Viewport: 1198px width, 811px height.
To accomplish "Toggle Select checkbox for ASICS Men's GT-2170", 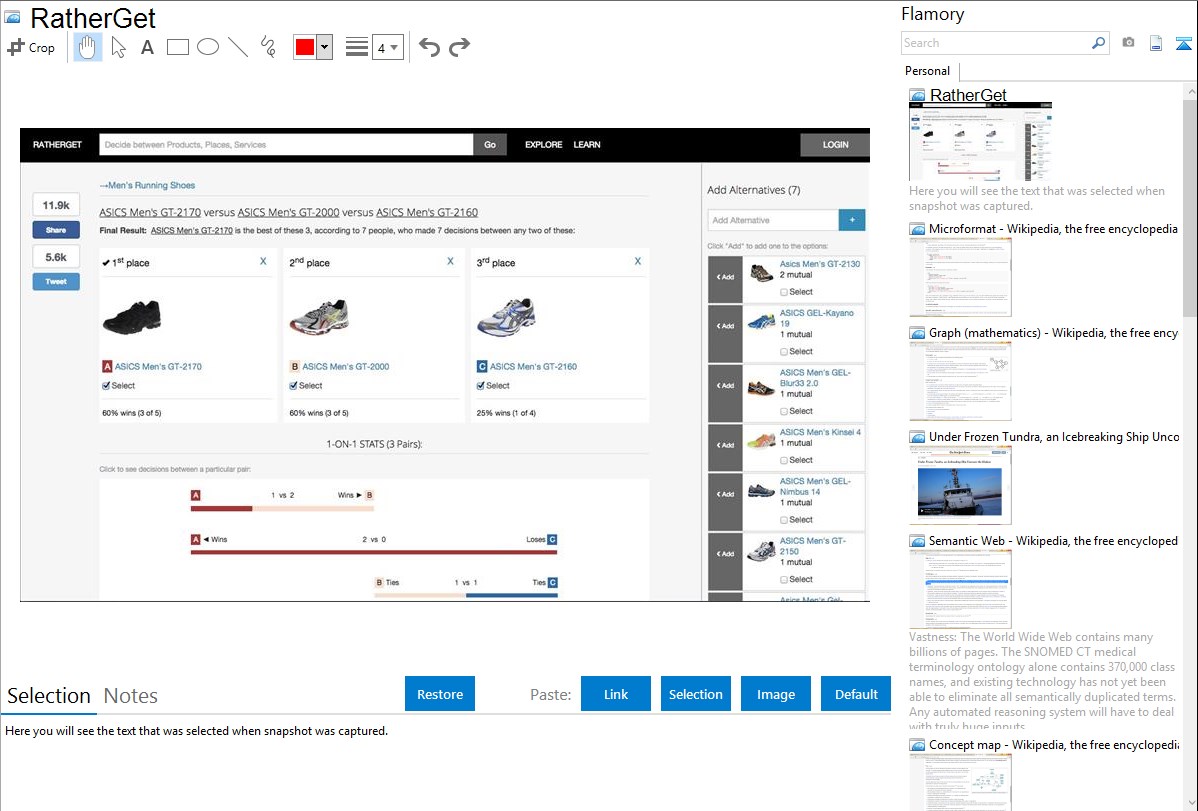I will (106, 386).
